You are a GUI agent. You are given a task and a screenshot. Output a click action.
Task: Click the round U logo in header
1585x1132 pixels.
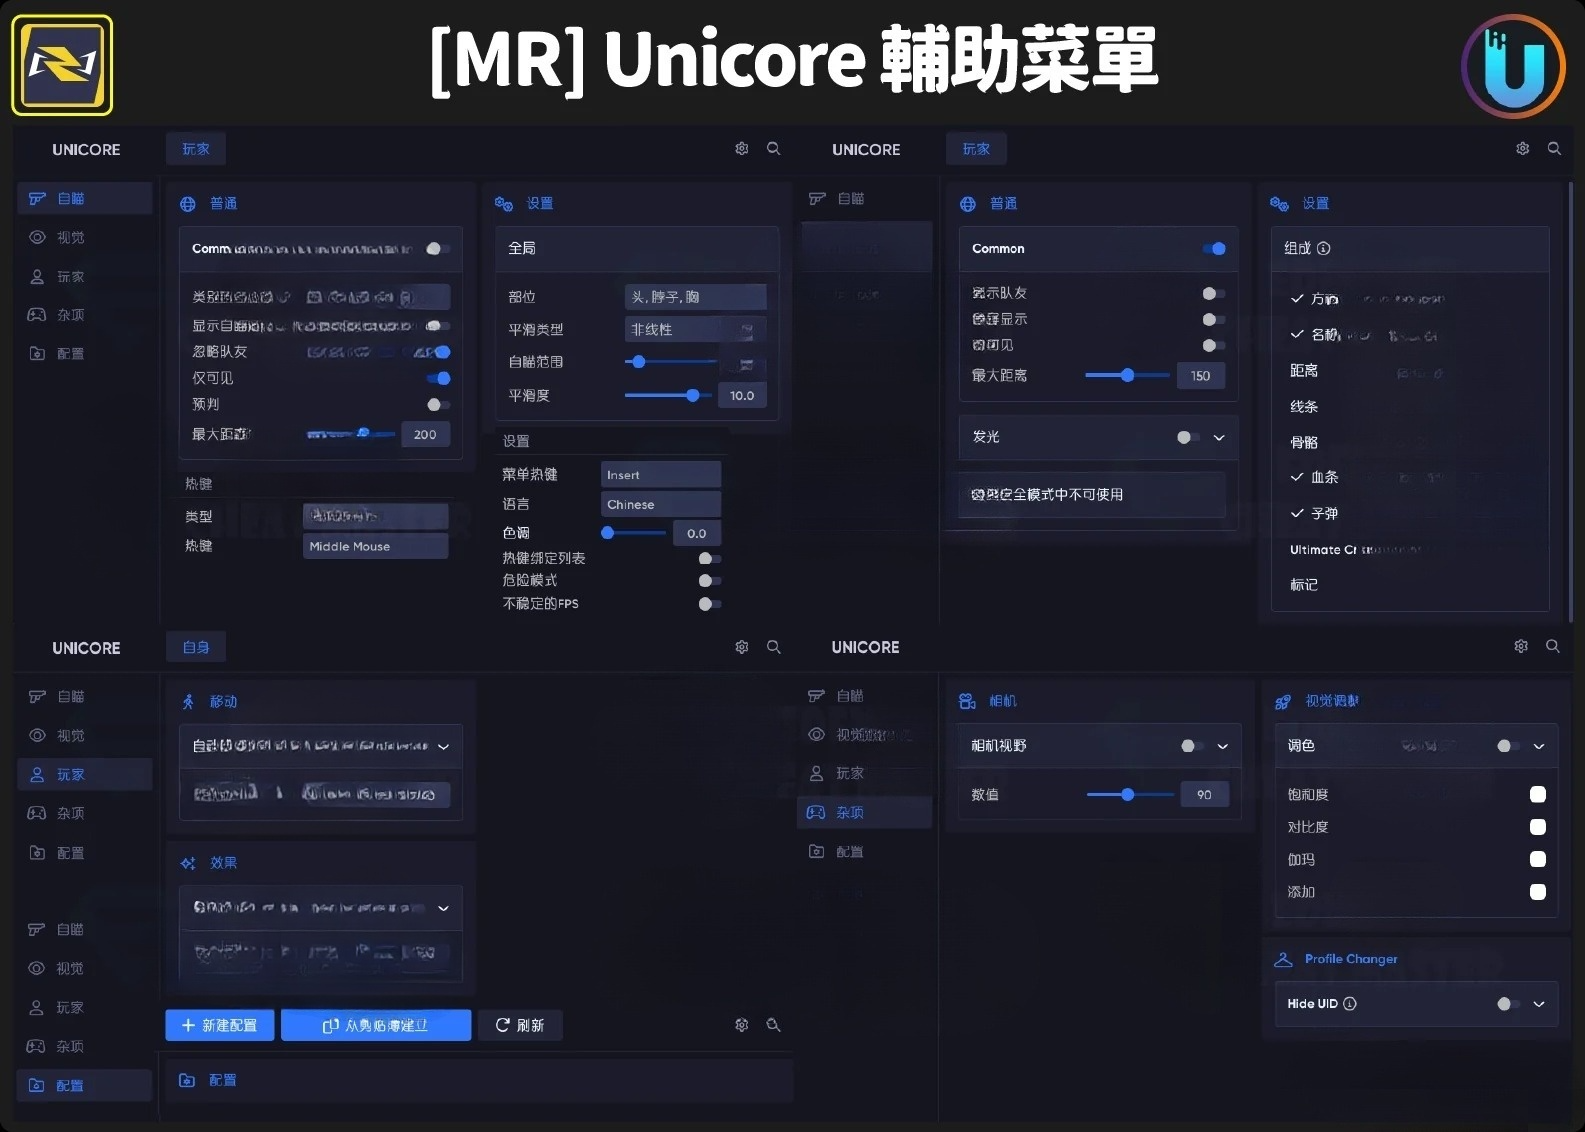(1514, 66)
